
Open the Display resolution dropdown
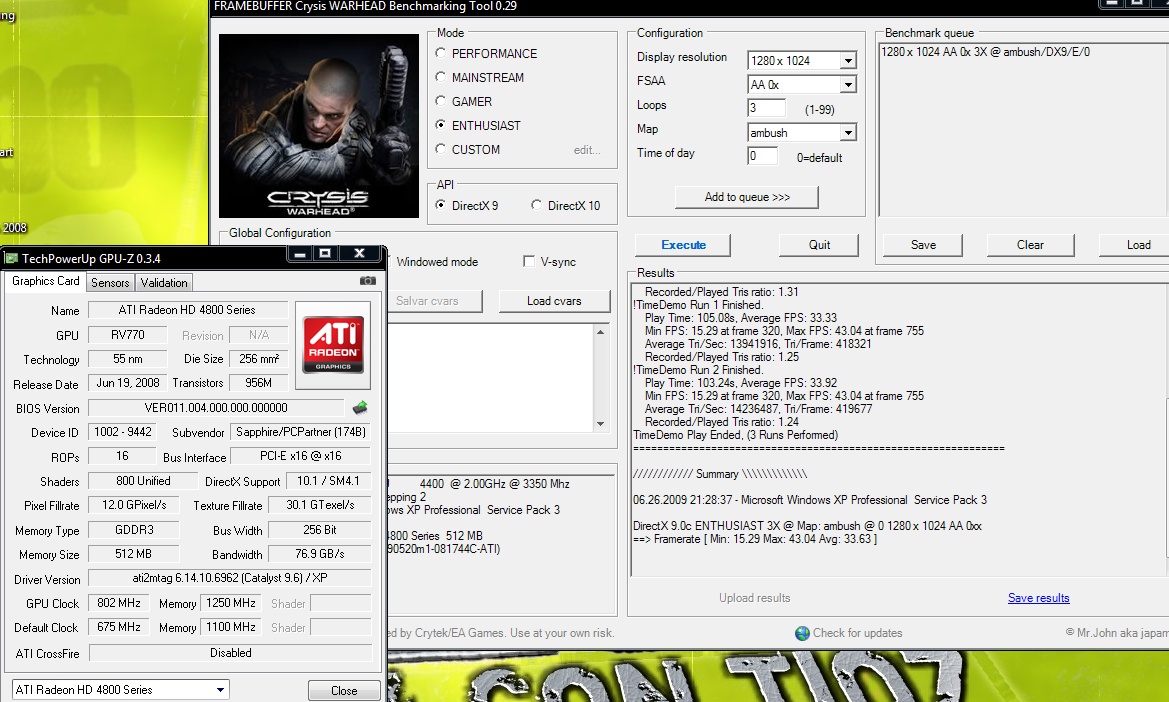pos(848,60)
